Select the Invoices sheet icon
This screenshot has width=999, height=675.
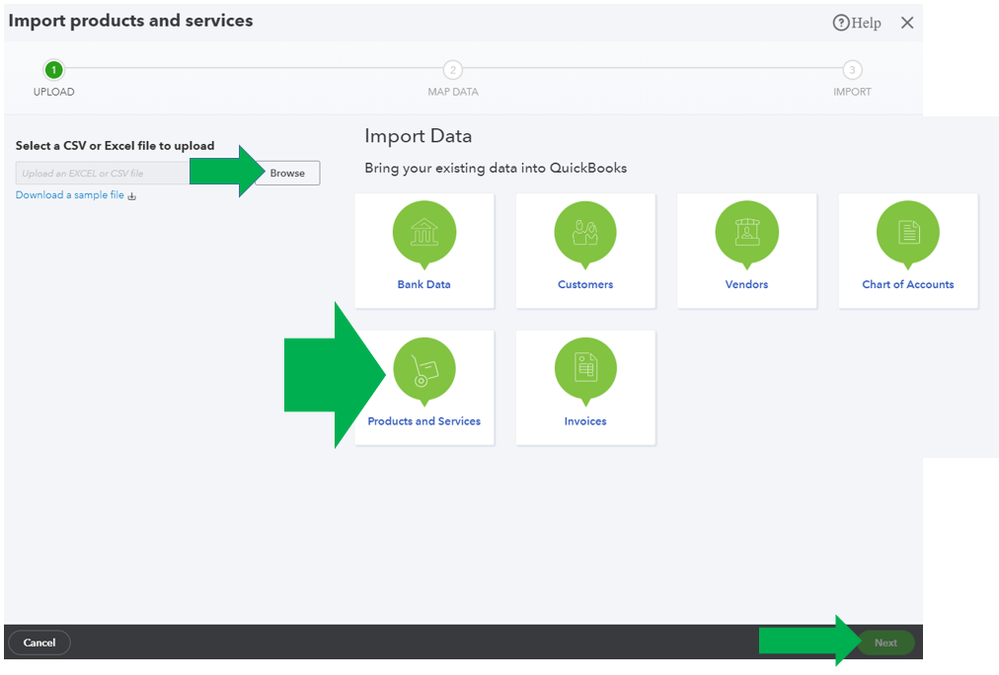(x=585, y=368)
